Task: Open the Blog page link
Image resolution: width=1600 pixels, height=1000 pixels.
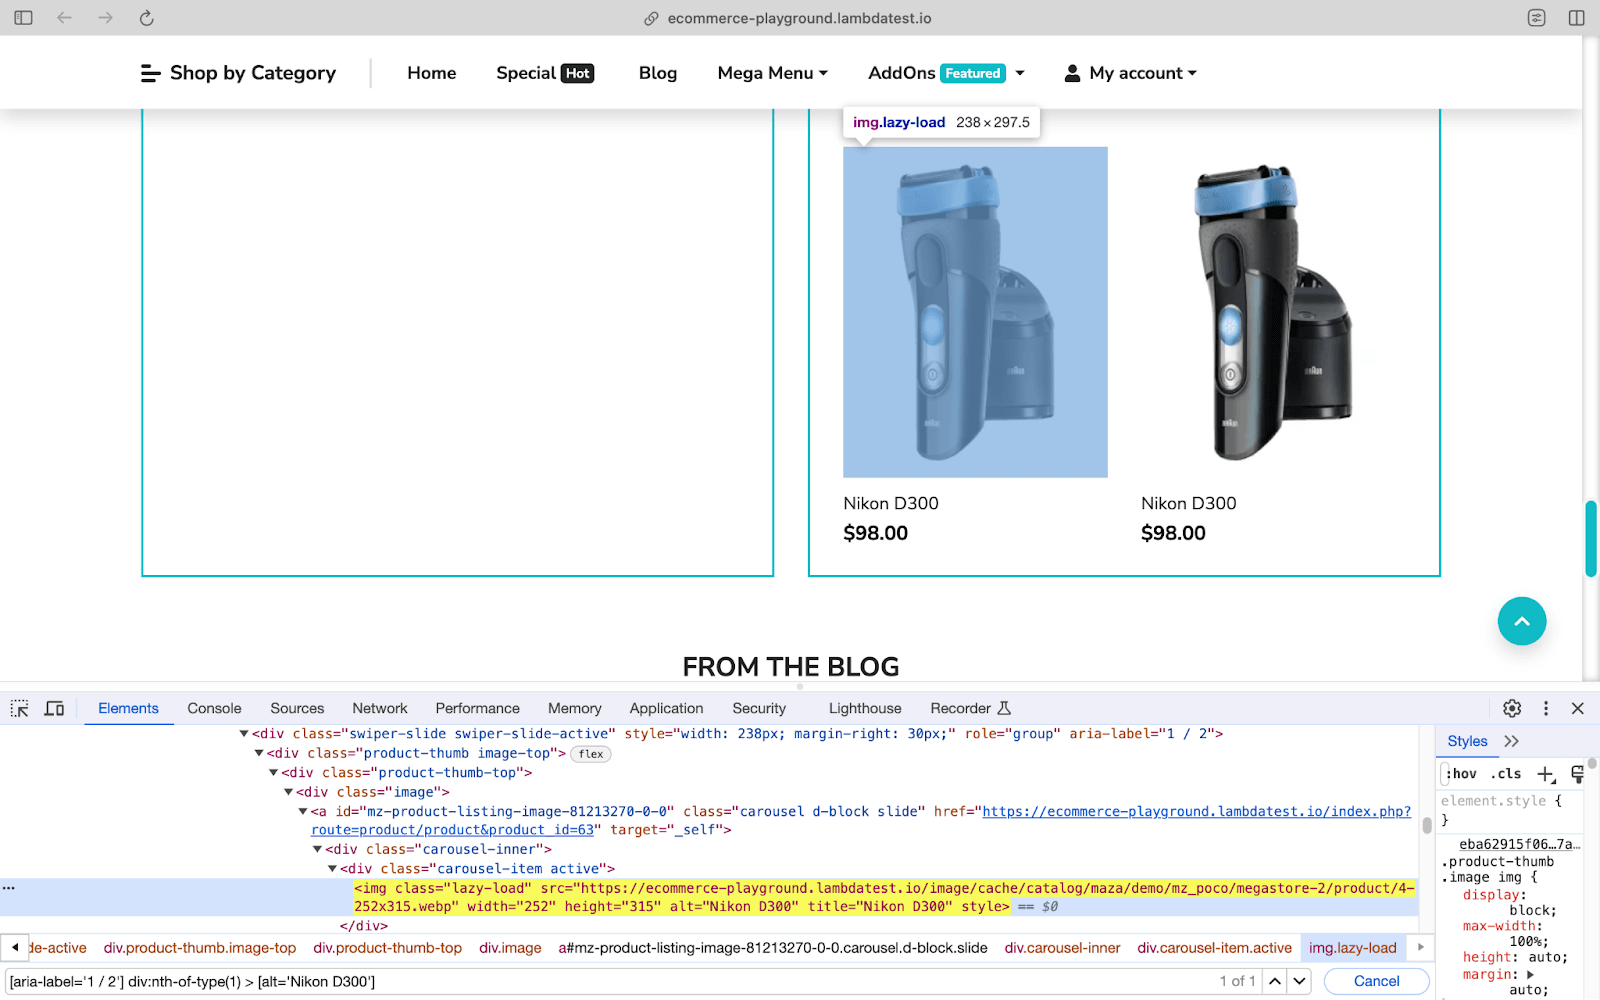Action: 657,72
